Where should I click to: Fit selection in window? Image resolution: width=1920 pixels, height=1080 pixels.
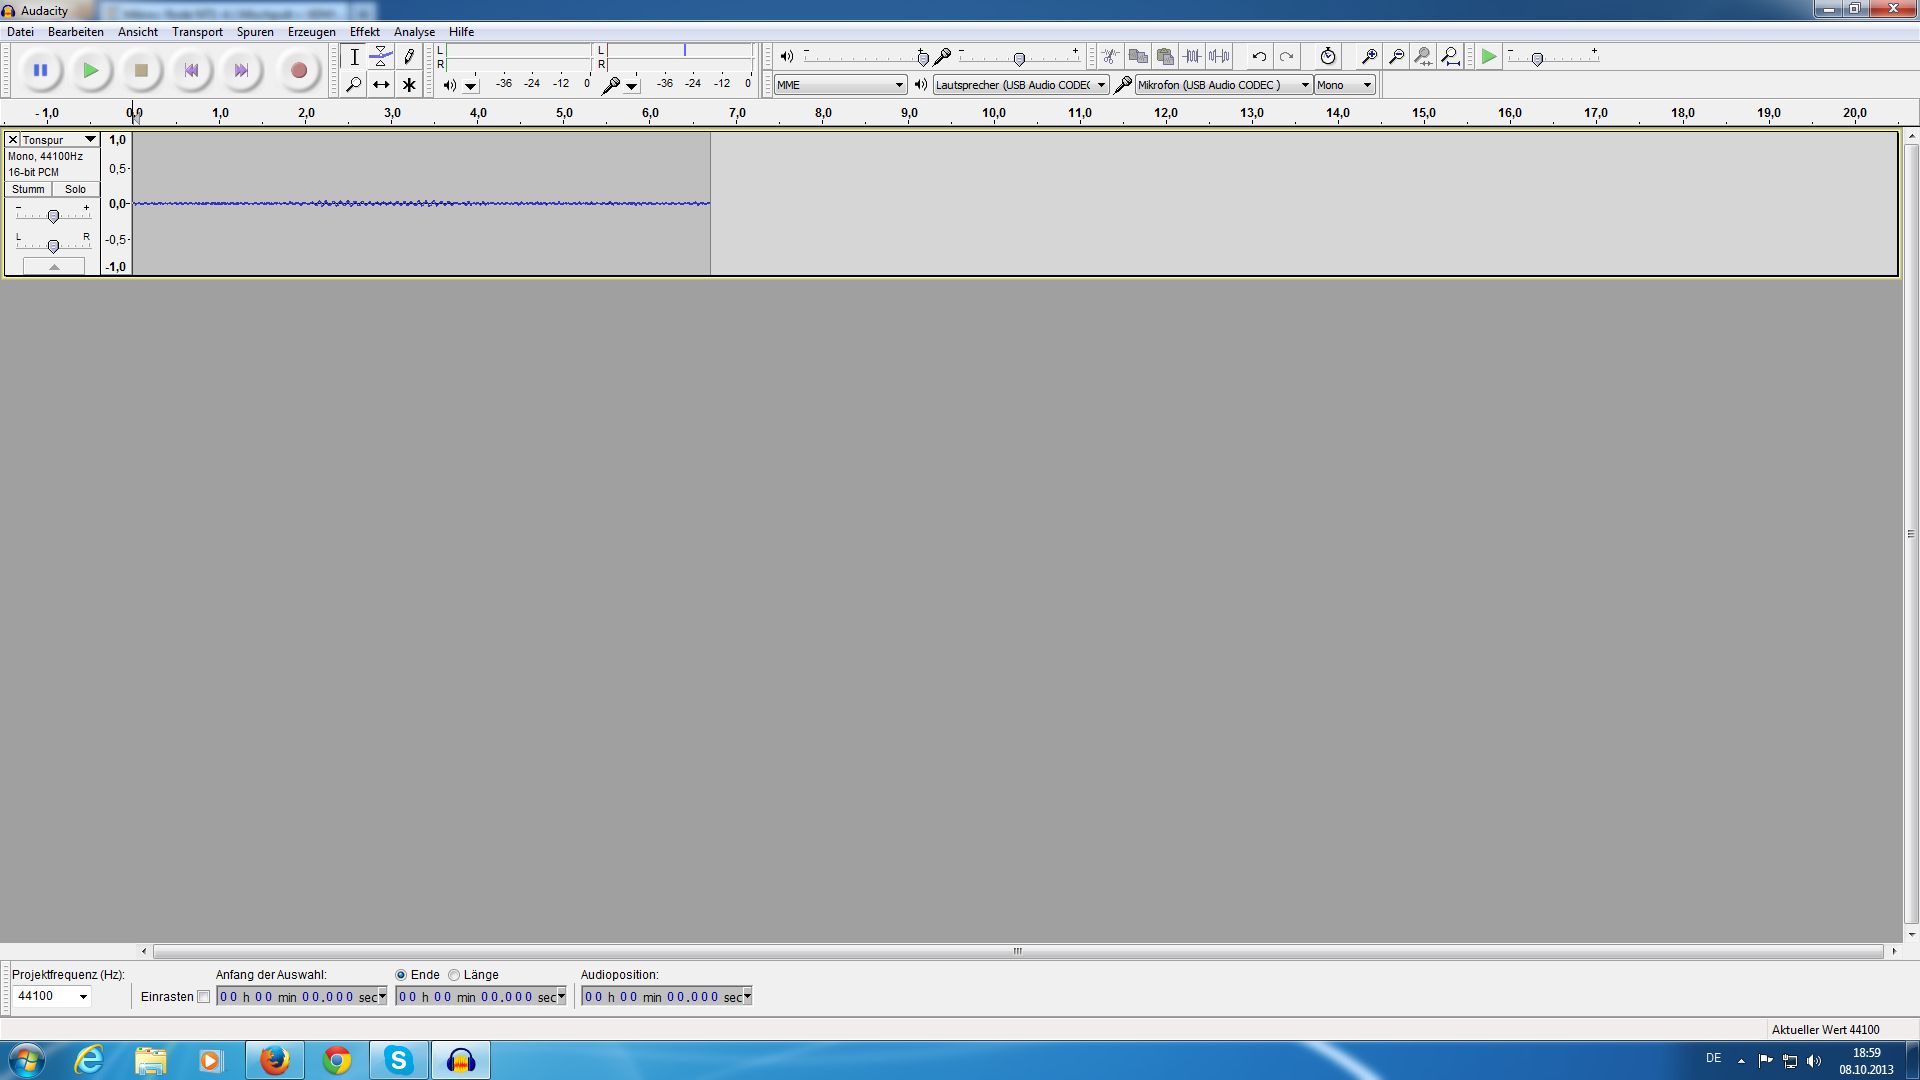1423,57
